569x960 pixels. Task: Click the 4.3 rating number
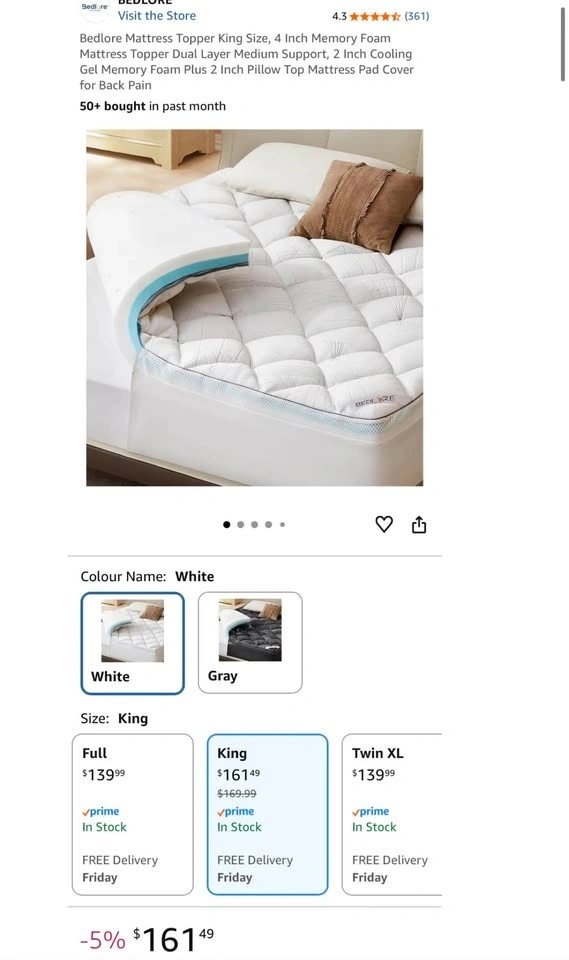(339, 17)
